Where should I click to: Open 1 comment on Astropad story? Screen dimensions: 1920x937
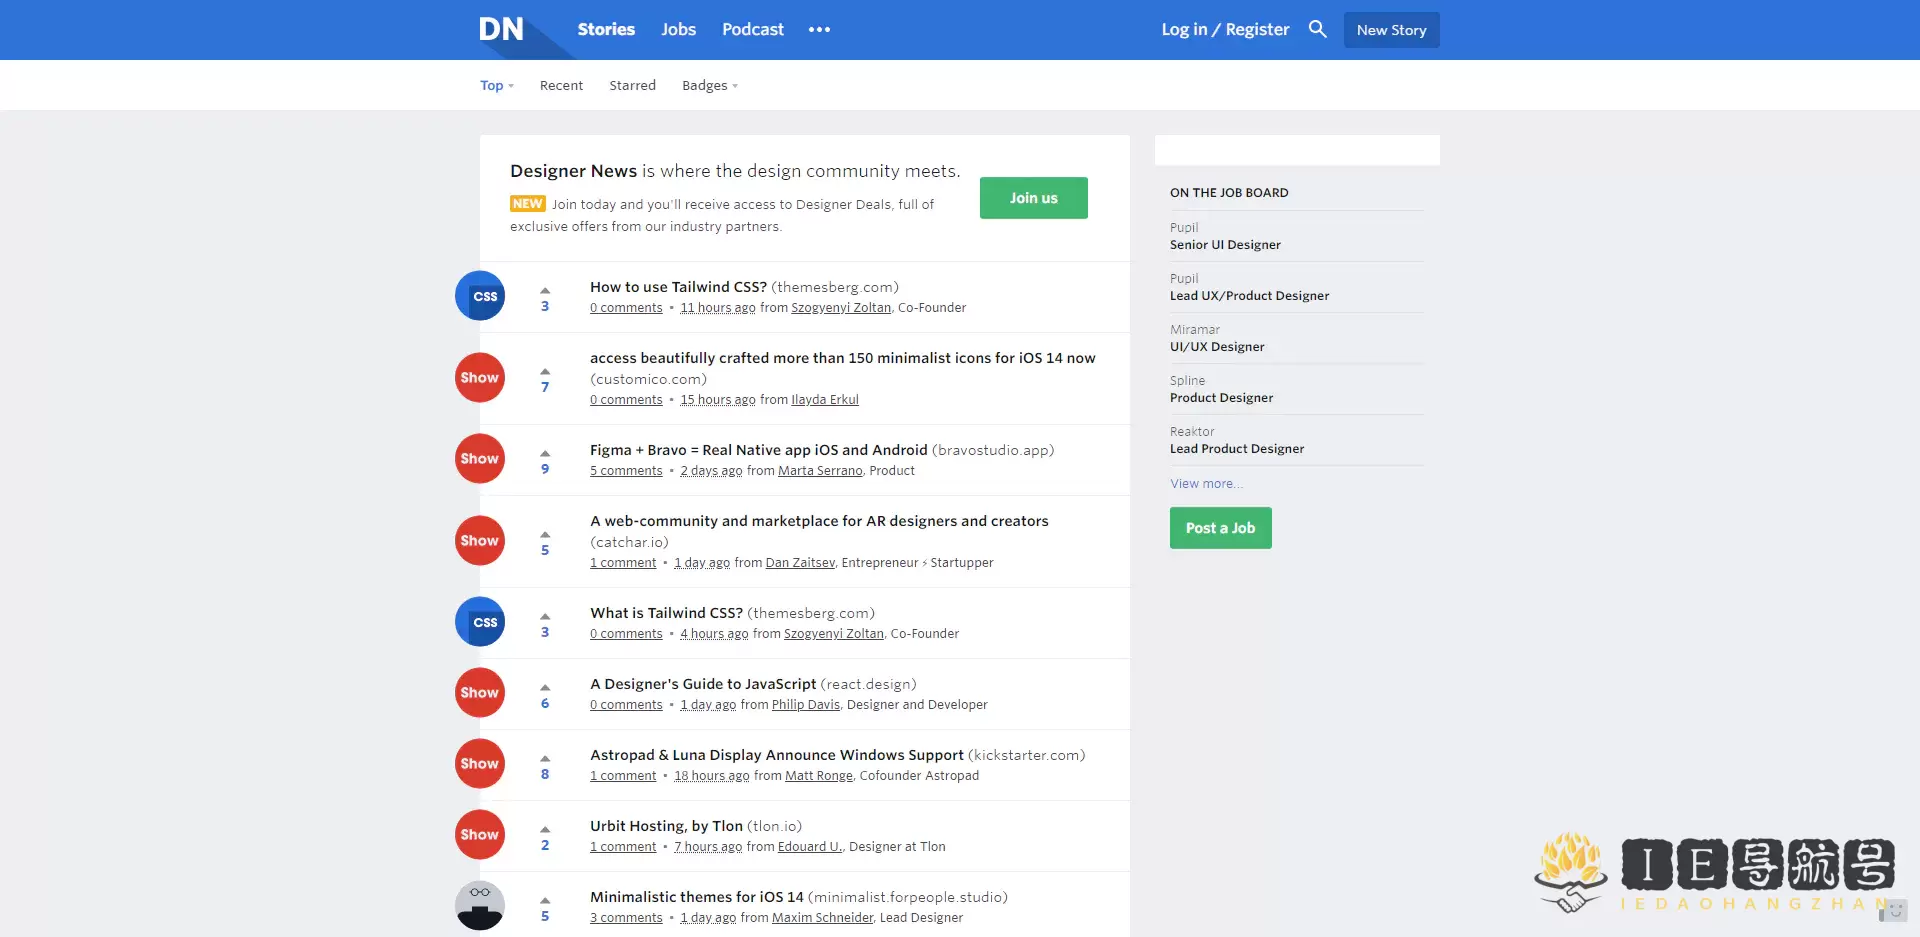point(623,776)
